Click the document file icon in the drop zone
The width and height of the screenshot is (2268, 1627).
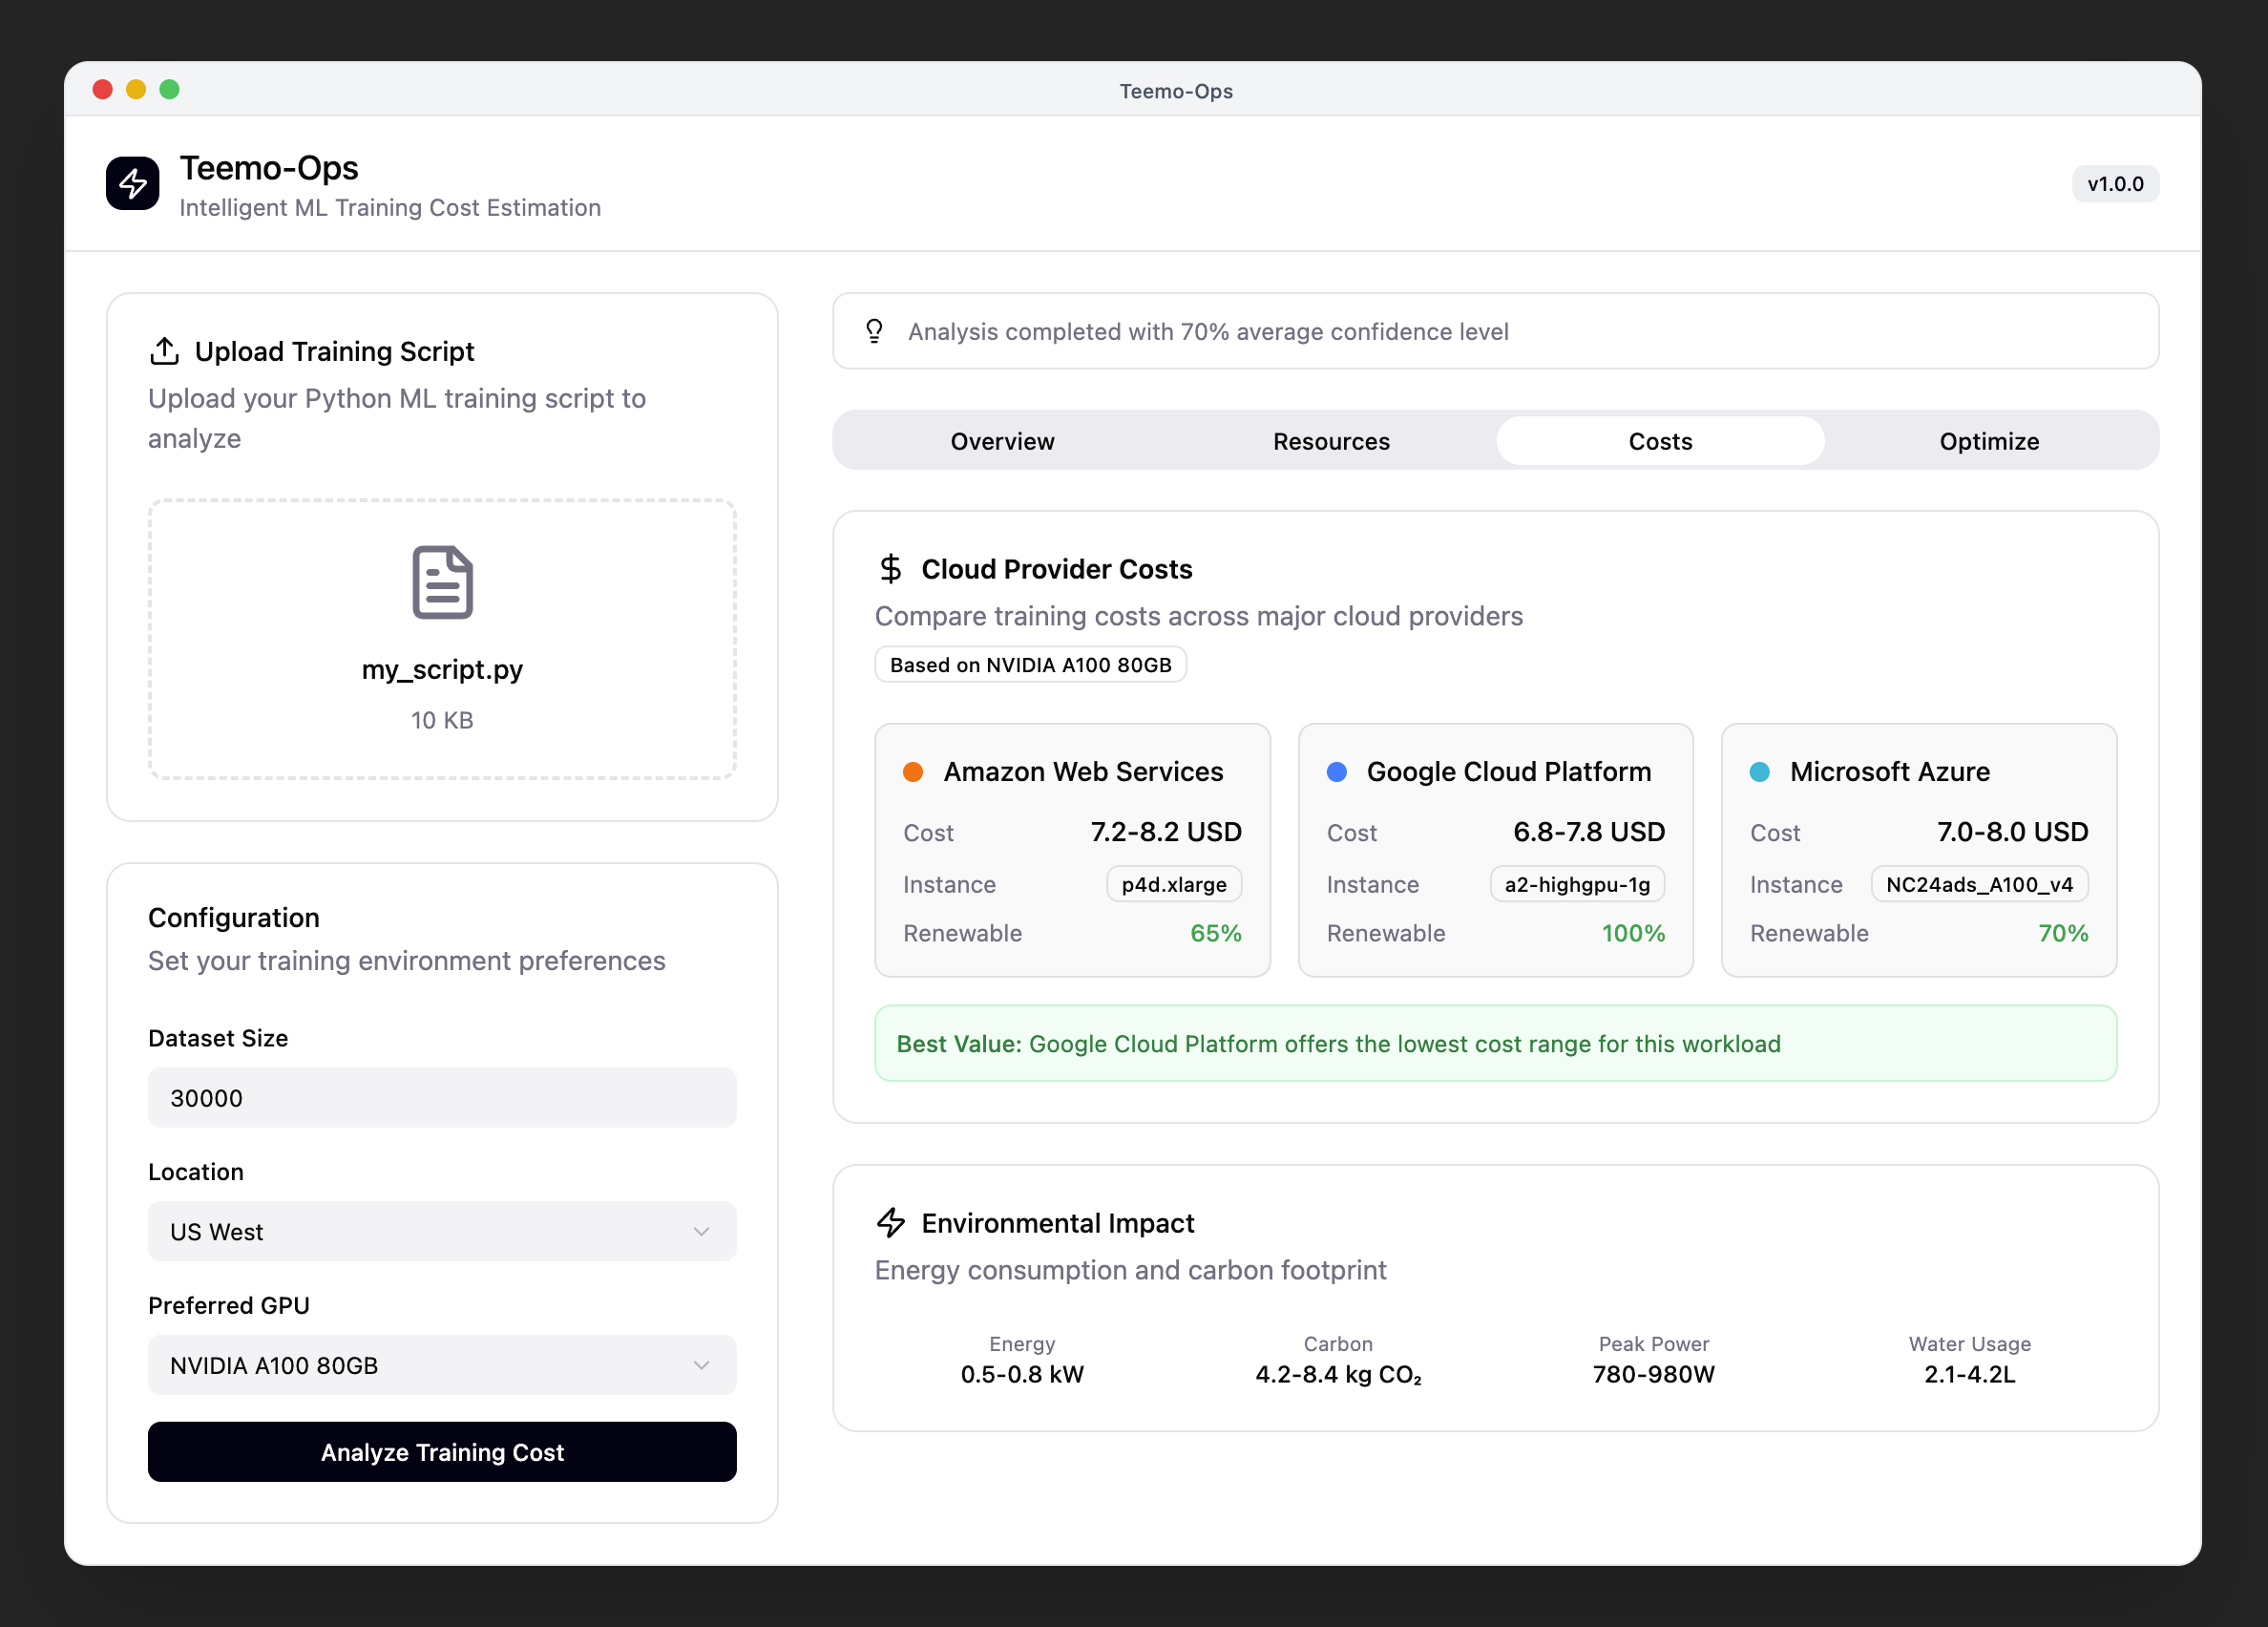coord(442,582)
